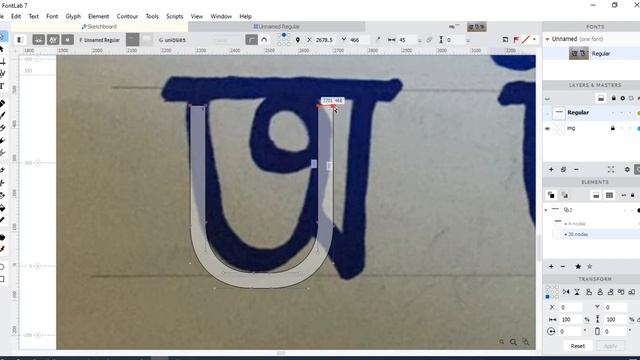Remove element using the minus button
Image resolution: width=640 pixels, height=360 pixels.
pyautogui.click(x=563, y=267)
